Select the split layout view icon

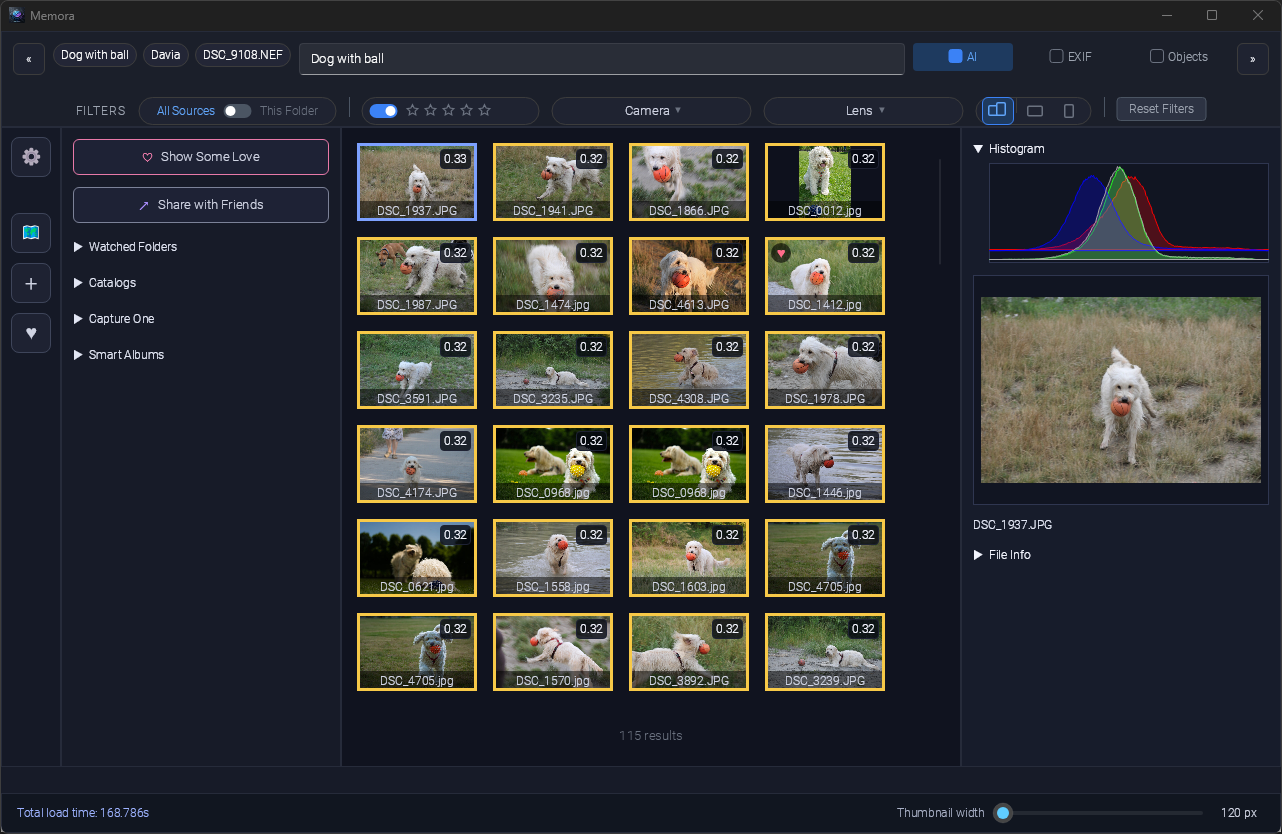[x=997, y=110]
